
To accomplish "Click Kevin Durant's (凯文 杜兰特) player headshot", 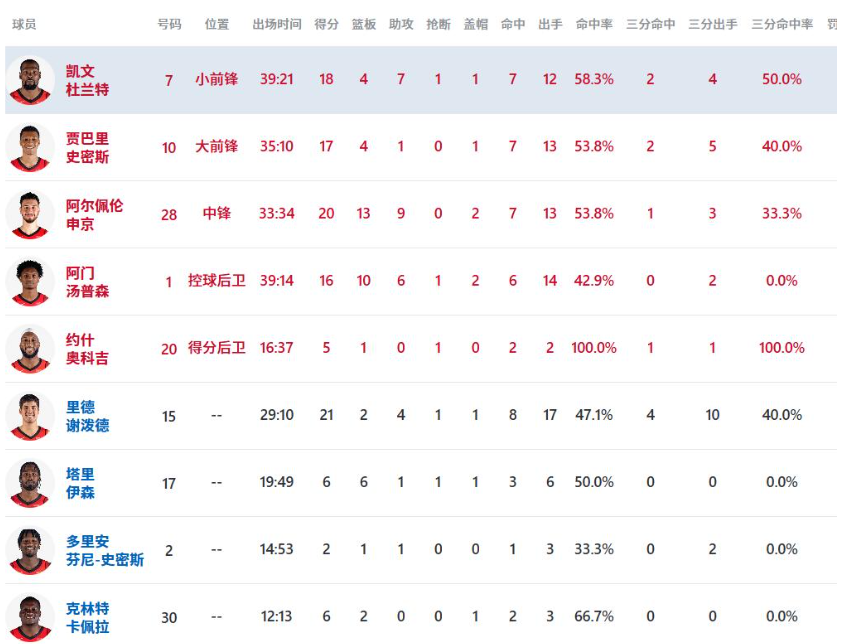I will 30,80.
